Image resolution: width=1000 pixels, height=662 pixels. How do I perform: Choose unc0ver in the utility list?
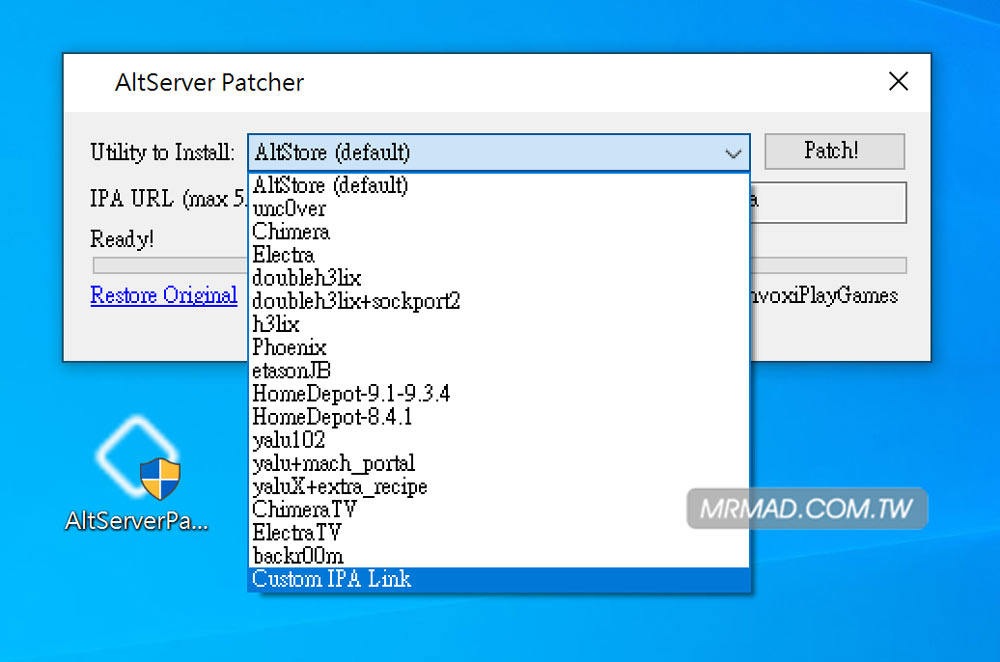499,209
